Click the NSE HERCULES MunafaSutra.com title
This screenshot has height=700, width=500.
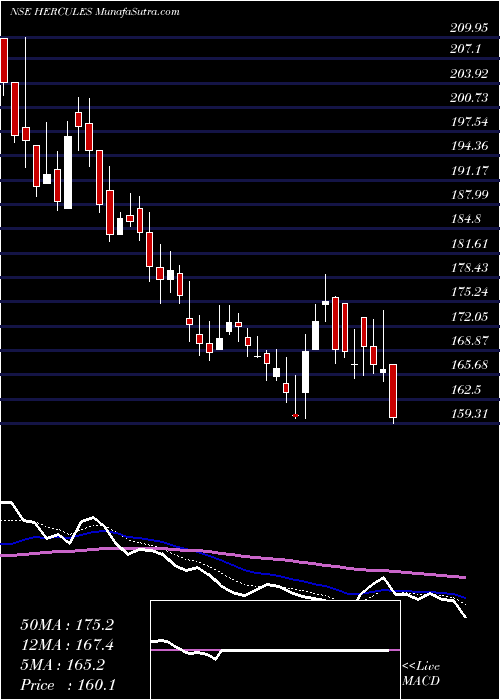95,12
